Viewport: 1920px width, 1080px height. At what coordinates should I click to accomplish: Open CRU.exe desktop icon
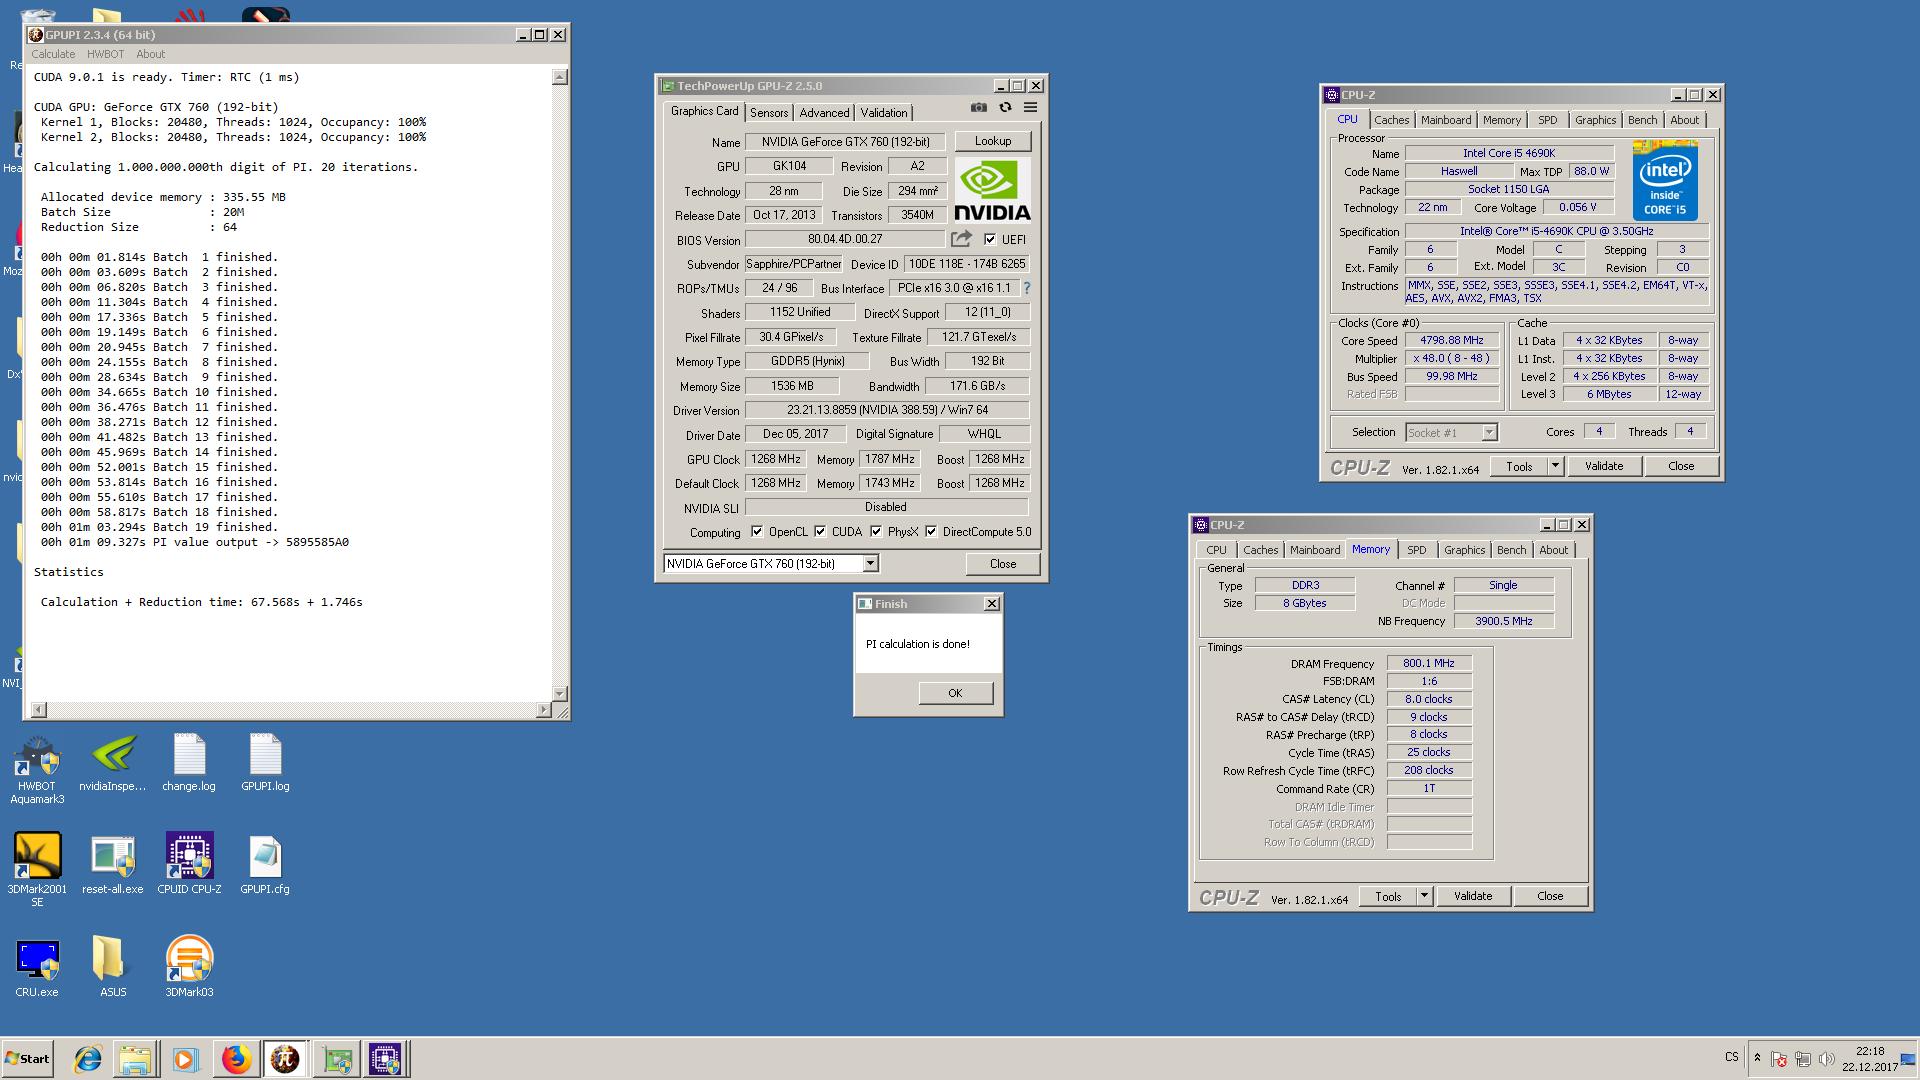(37, 968)
